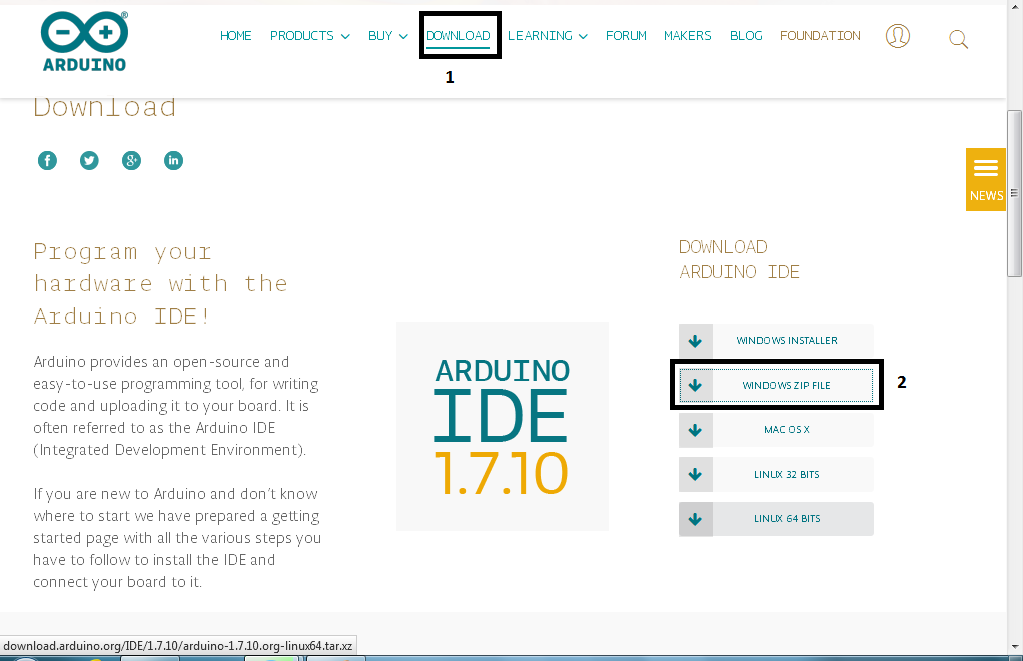Download the LINUX 64 BITS version
The height and width of the screenshot is (661, 1023).
pos(776,519)
